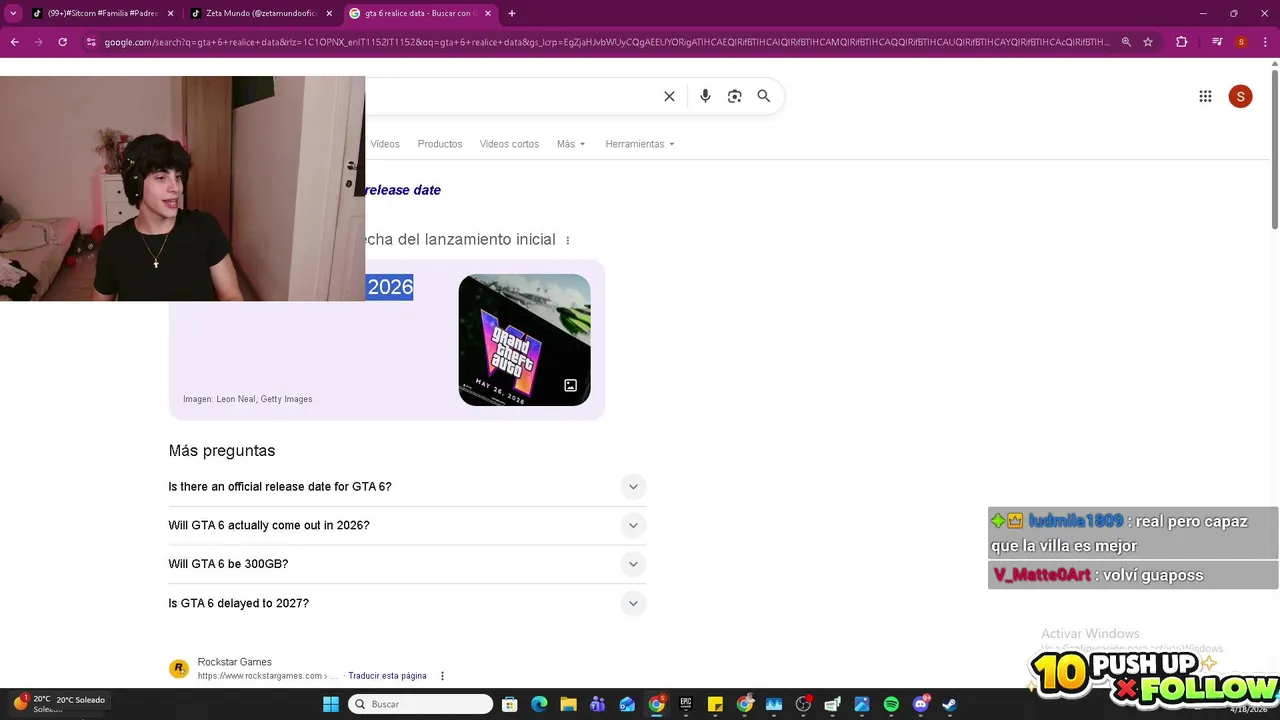Click the Windows taskbar 'Buscar' search field
The width and height of the screenshot is (1280, 720).
click(420, 704)
